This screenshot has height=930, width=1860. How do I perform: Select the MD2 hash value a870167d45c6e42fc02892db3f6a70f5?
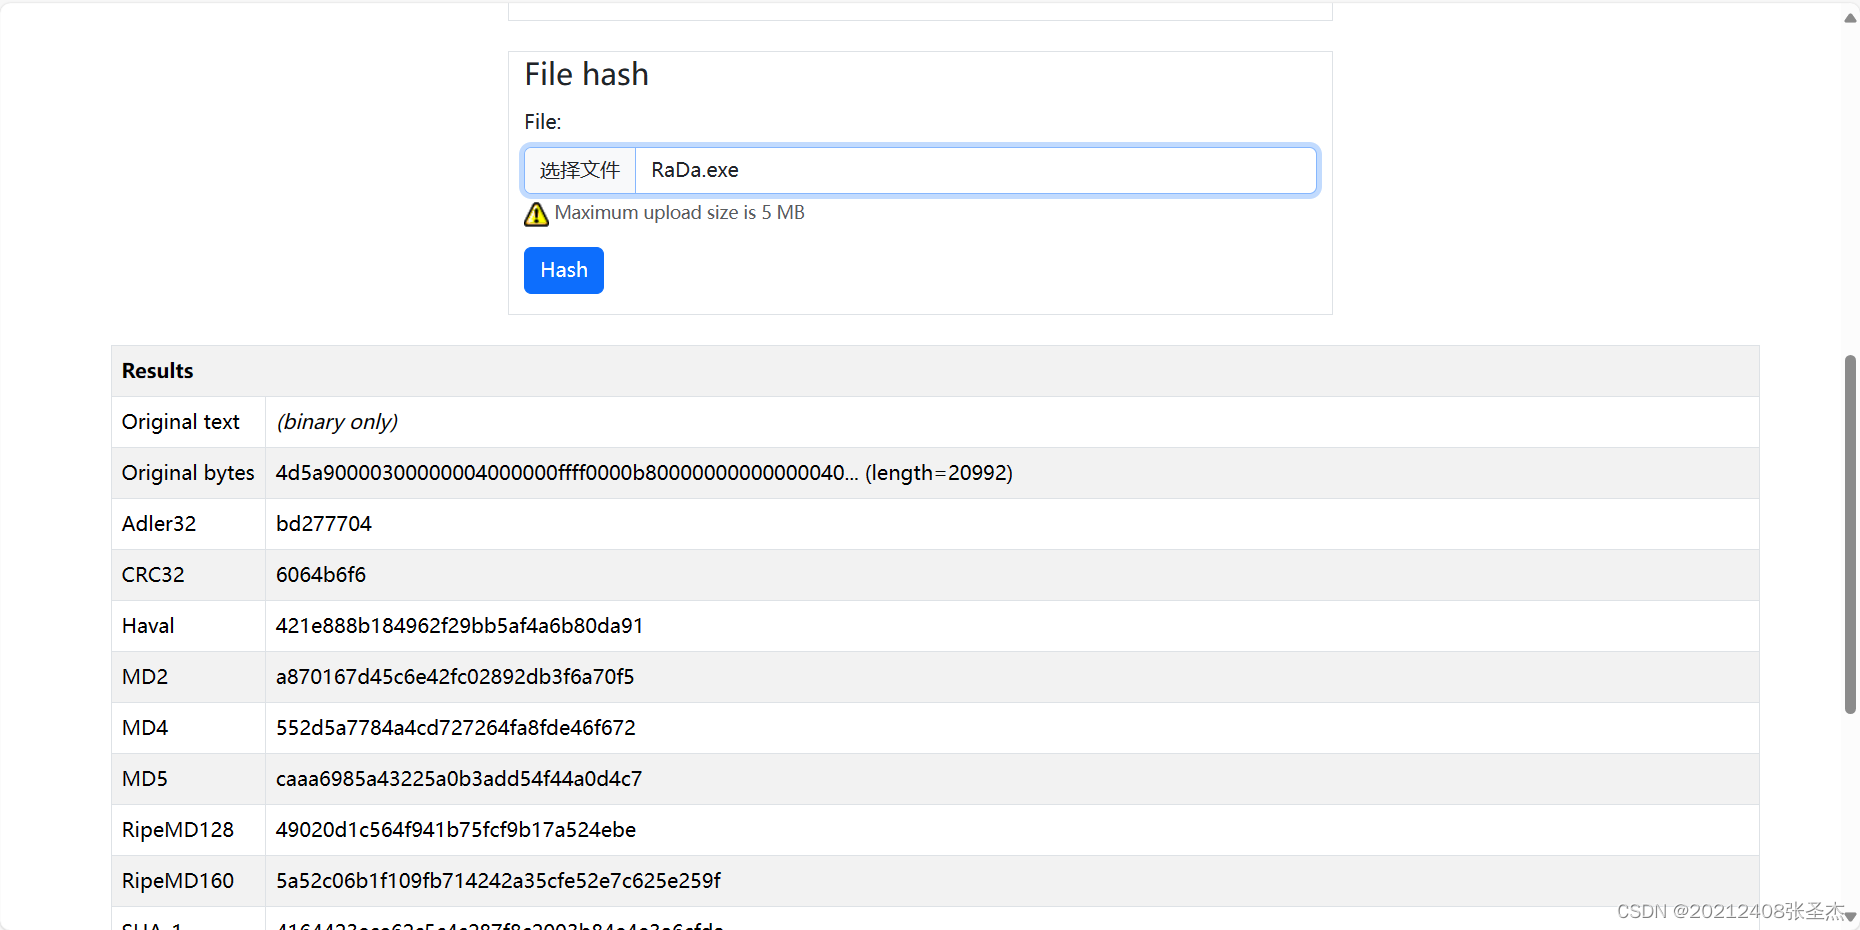[455, 677]
